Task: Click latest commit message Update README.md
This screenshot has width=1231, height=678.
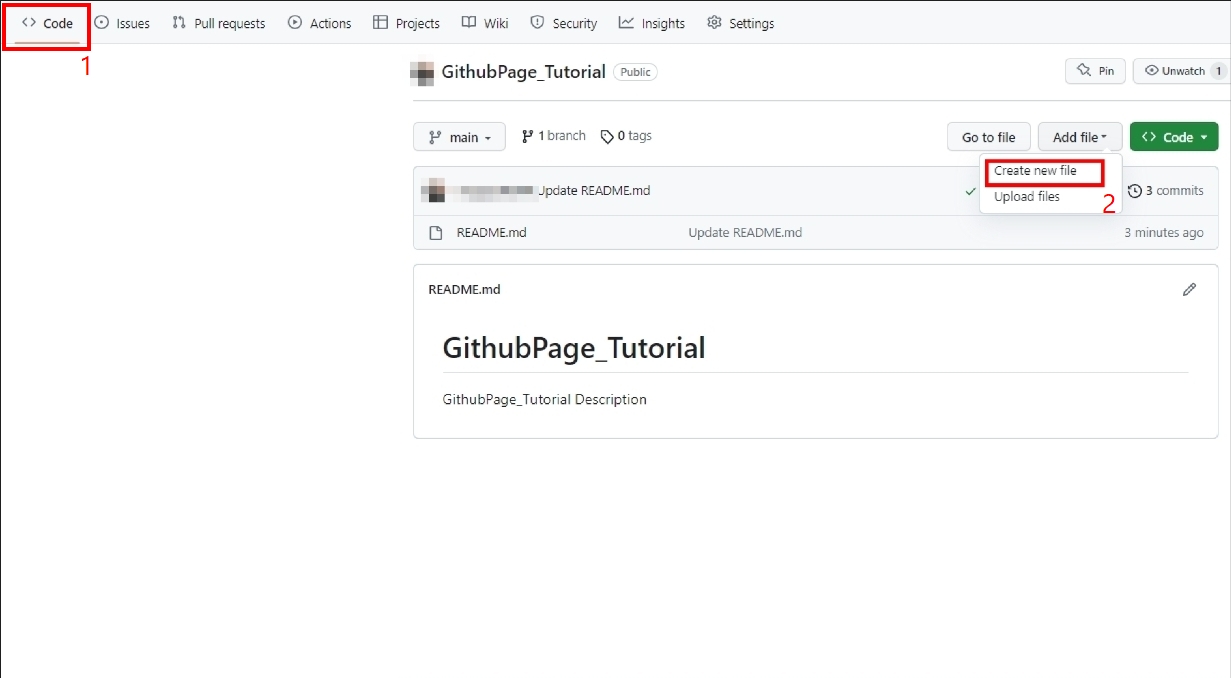Action: pos(594,190)
